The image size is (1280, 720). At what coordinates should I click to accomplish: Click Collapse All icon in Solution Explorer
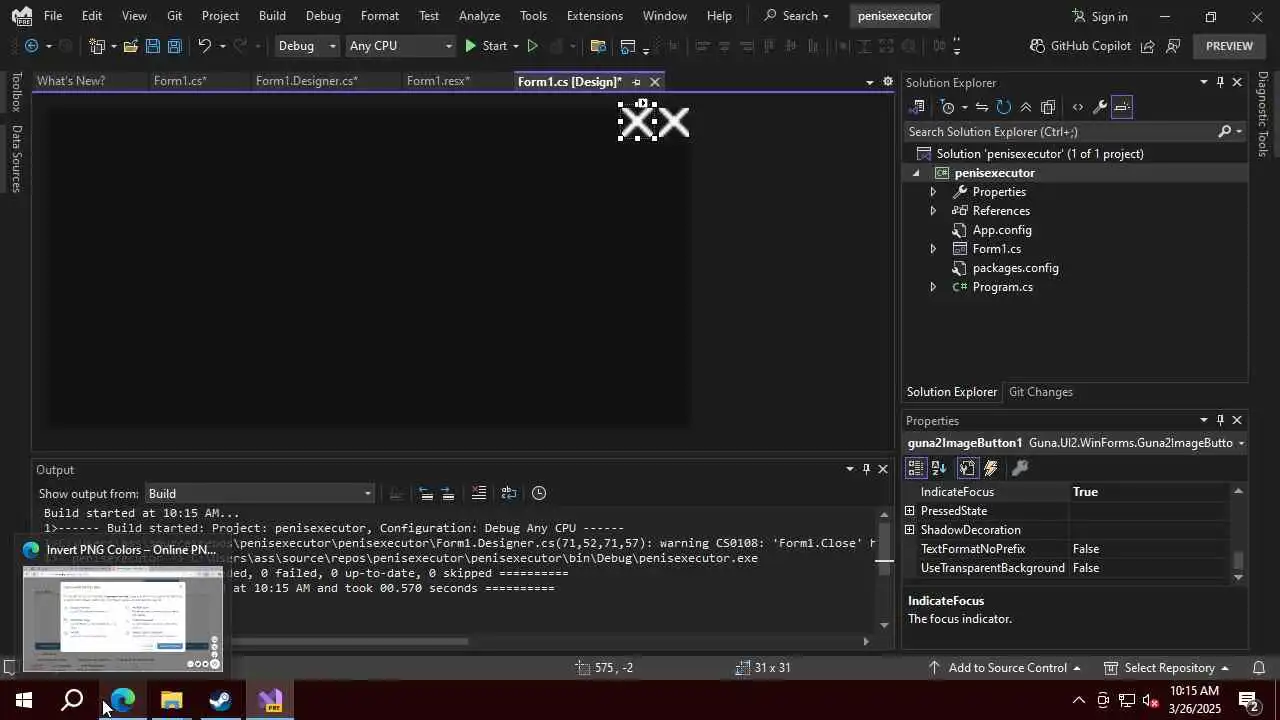click(1025, 107)
